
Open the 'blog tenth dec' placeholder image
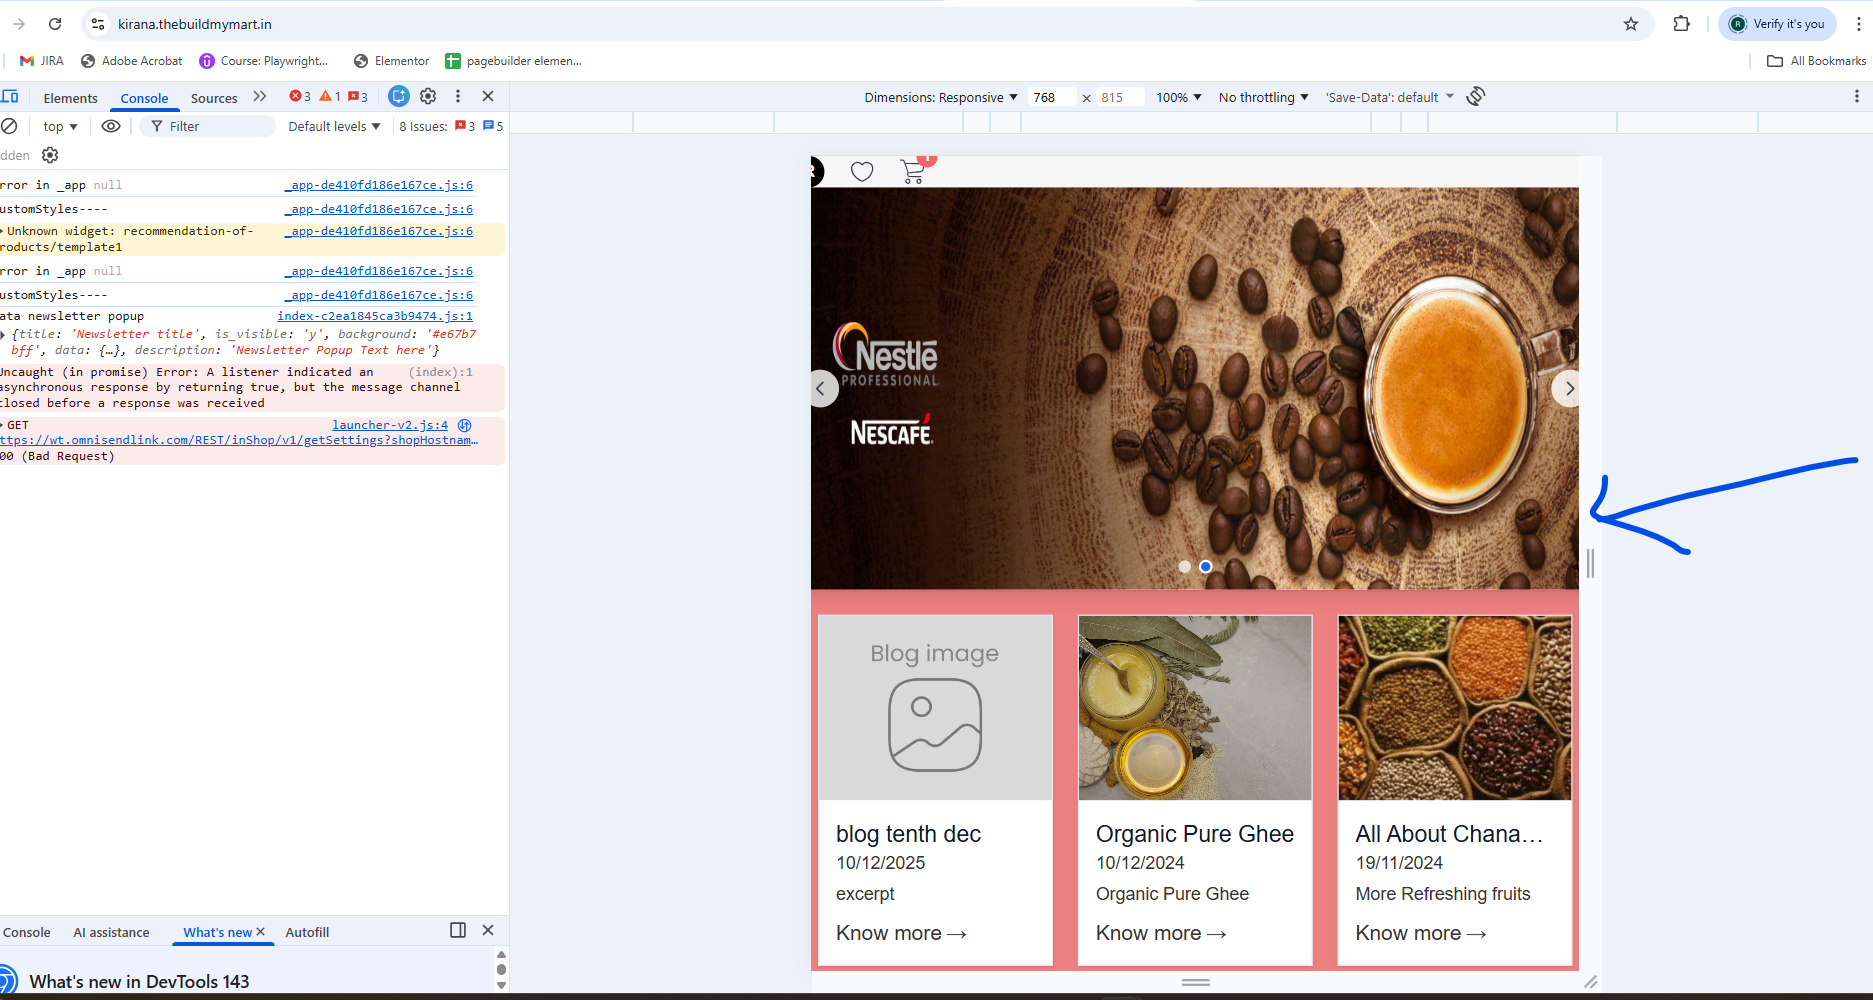click(x=935, y=707)
